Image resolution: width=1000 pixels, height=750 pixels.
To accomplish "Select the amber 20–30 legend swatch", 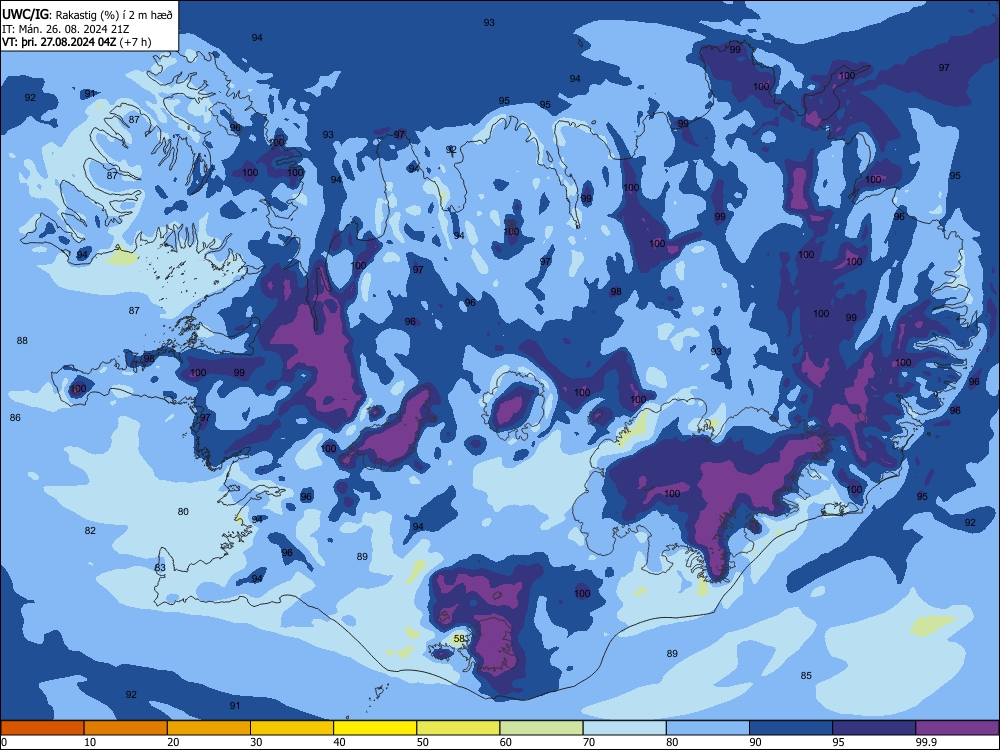I will [209, 728].
